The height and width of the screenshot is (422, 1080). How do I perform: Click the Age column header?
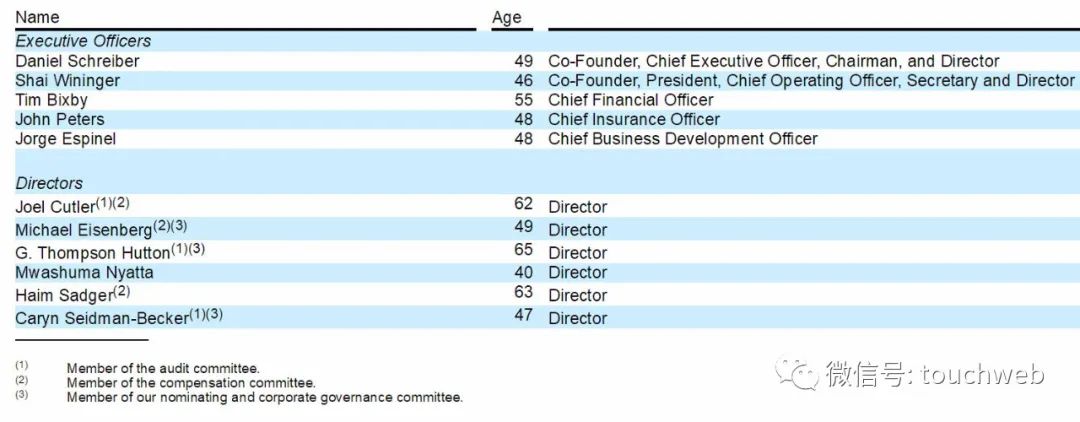click(507, 18)
